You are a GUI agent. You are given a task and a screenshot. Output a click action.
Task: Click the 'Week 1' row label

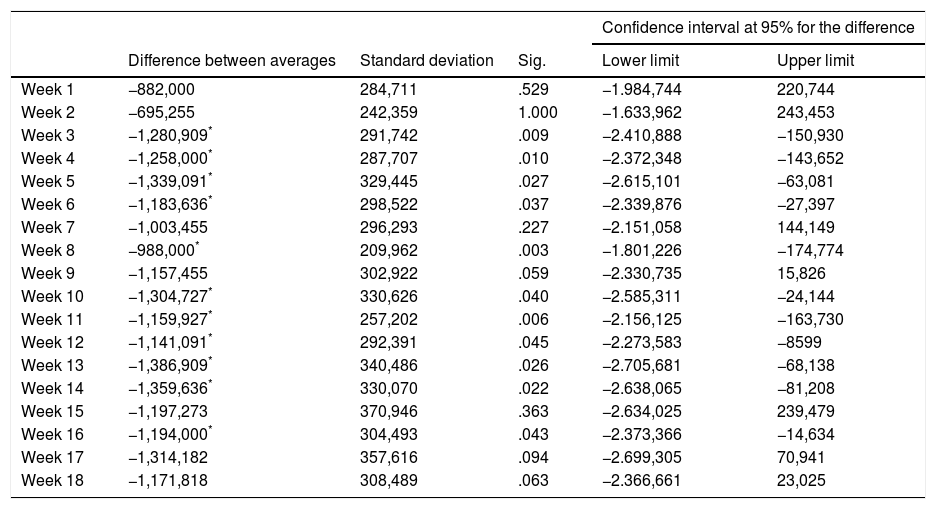pyautogui.click(x=46, y=89)
